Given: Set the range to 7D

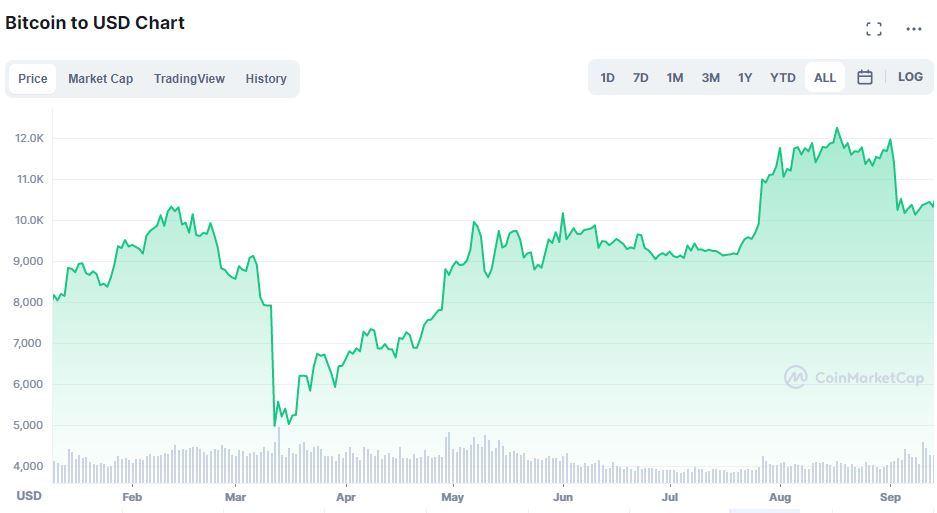Looking at the screenshot, I should point(641,78).
